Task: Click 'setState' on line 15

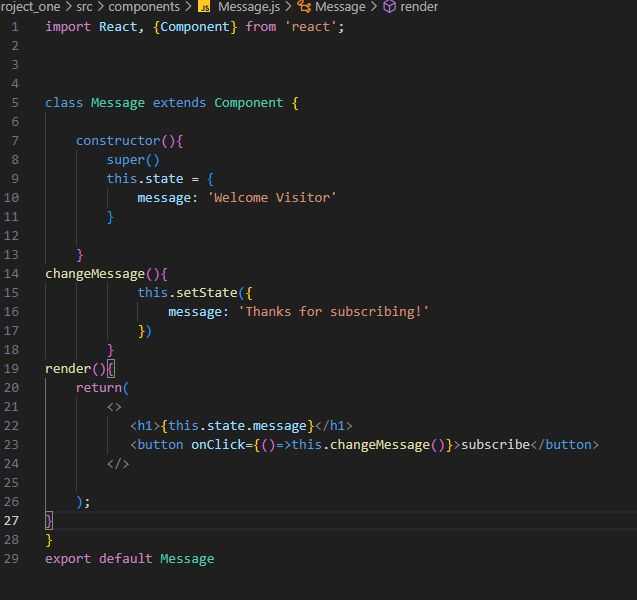Action: 206,293
